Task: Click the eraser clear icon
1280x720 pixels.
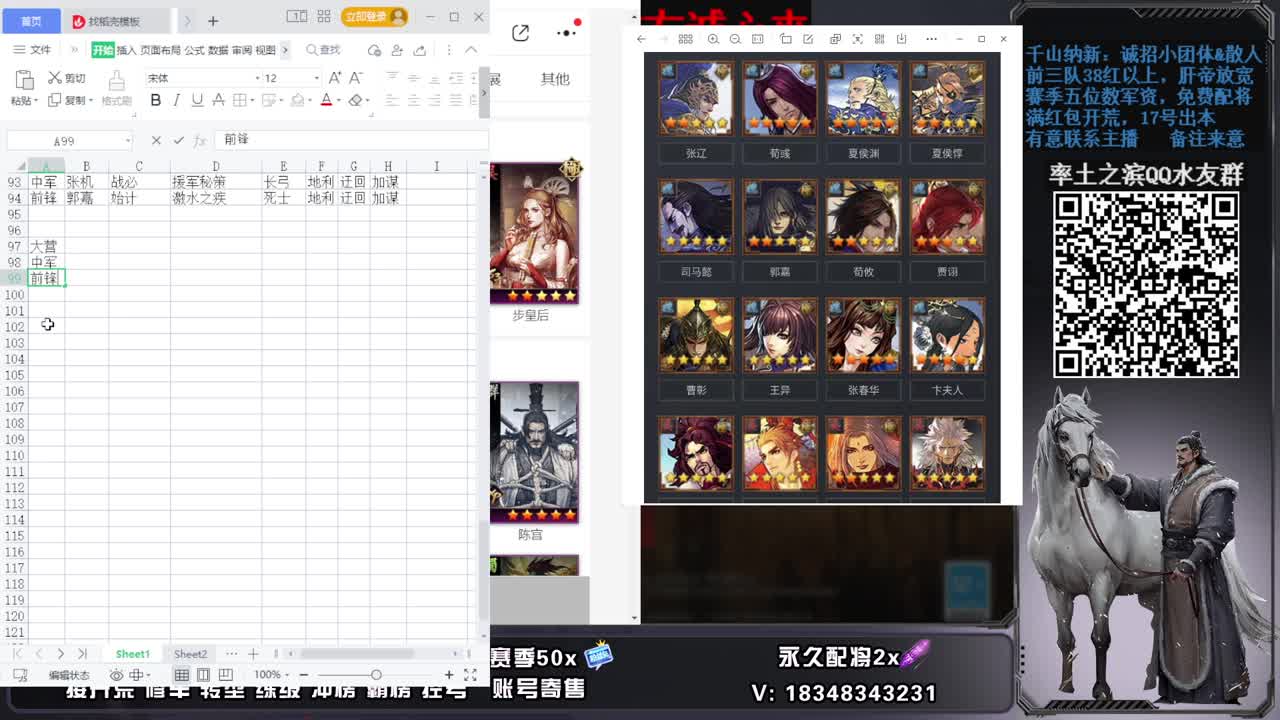Action: click(x=355, y=100)
